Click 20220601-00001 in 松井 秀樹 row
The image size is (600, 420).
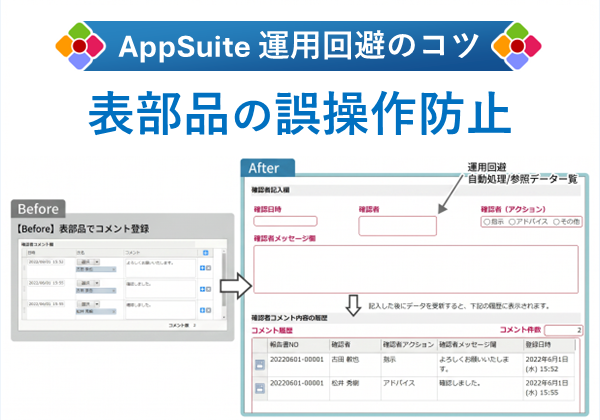(297, 383)
